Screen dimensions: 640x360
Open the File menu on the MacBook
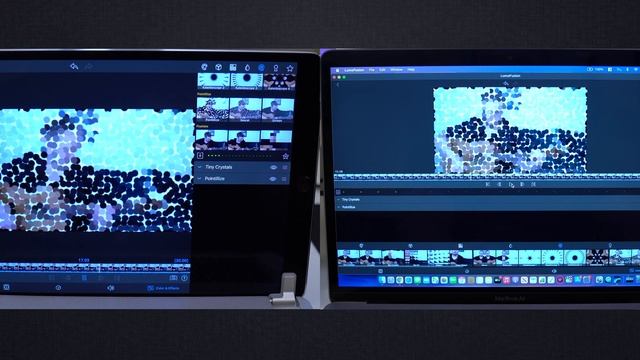371,70
